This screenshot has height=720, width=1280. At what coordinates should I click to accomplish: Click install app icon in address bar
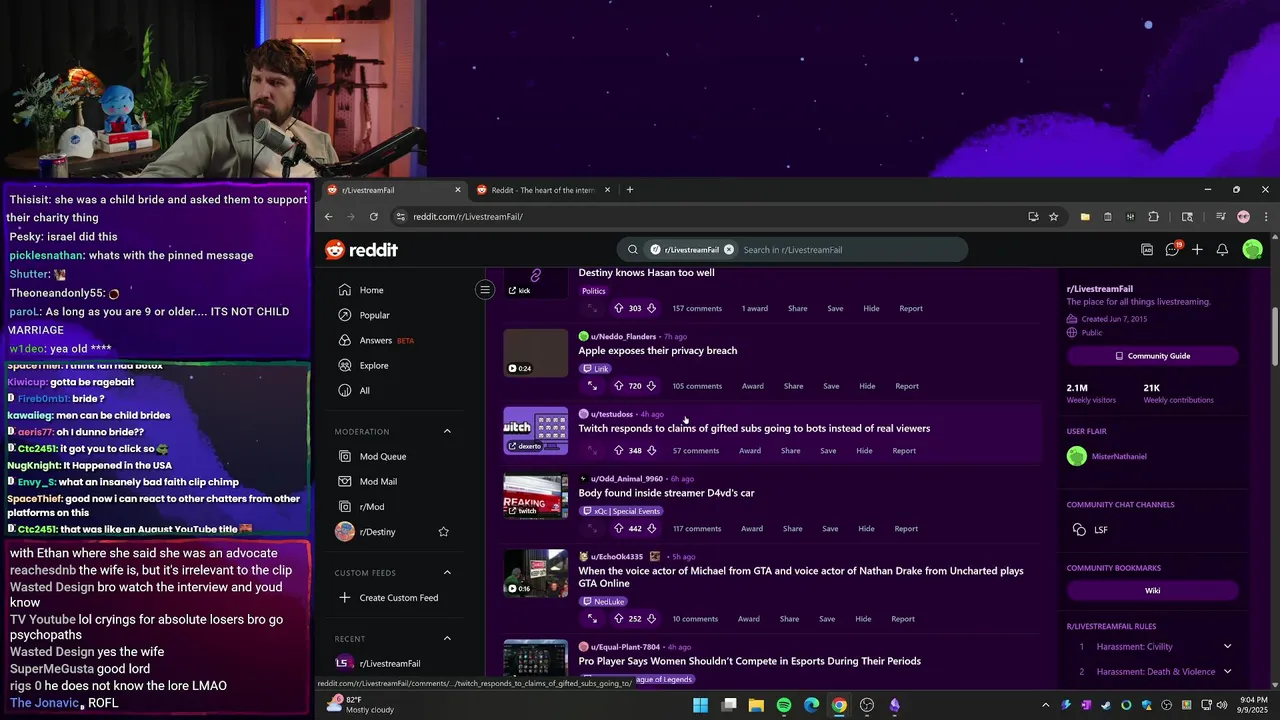(x=1033, y=217)
